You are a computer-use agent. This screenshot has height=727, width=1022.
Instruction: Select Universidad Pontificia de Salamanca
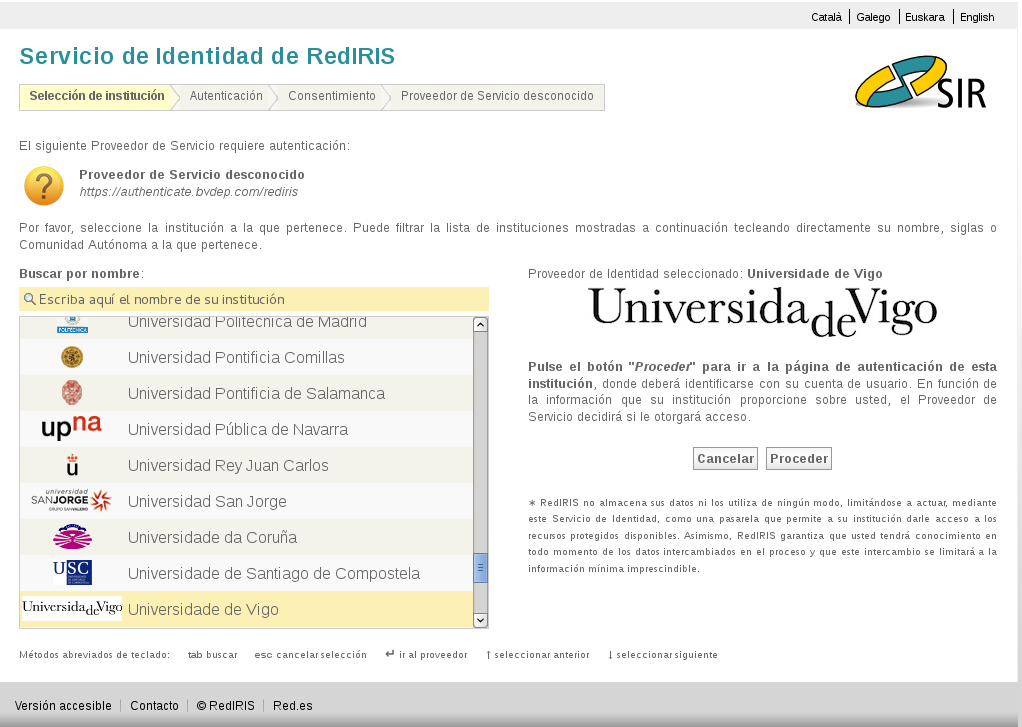pos(246,393)
